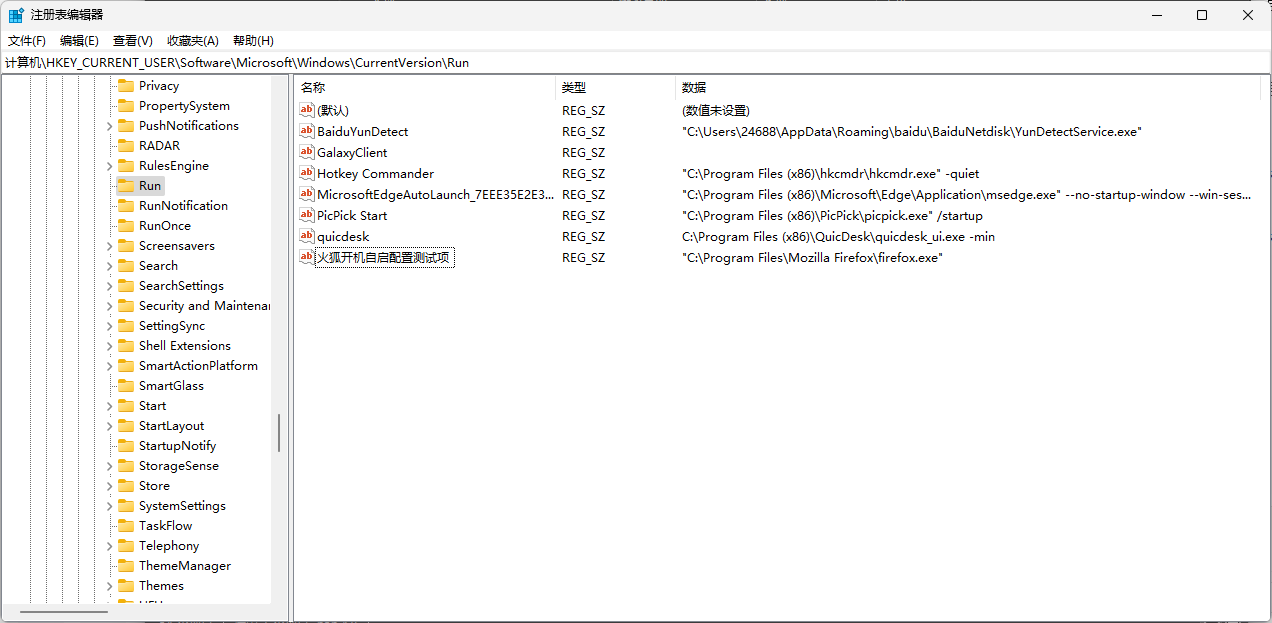The height and width of the screenshot is (623, 1272).
Task: Expand the Screensavers tree node
Action: coord(109,246)
